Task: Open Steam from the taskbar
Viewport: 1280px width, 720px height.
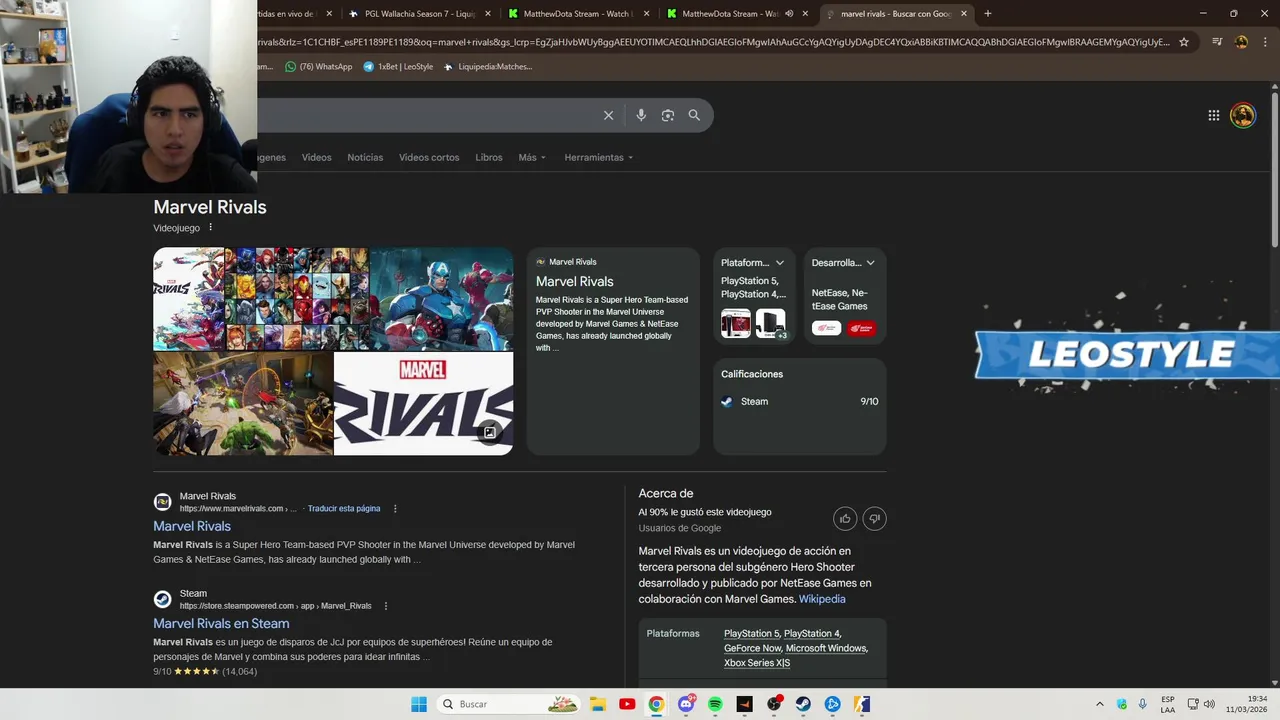Action: [803, 704]
